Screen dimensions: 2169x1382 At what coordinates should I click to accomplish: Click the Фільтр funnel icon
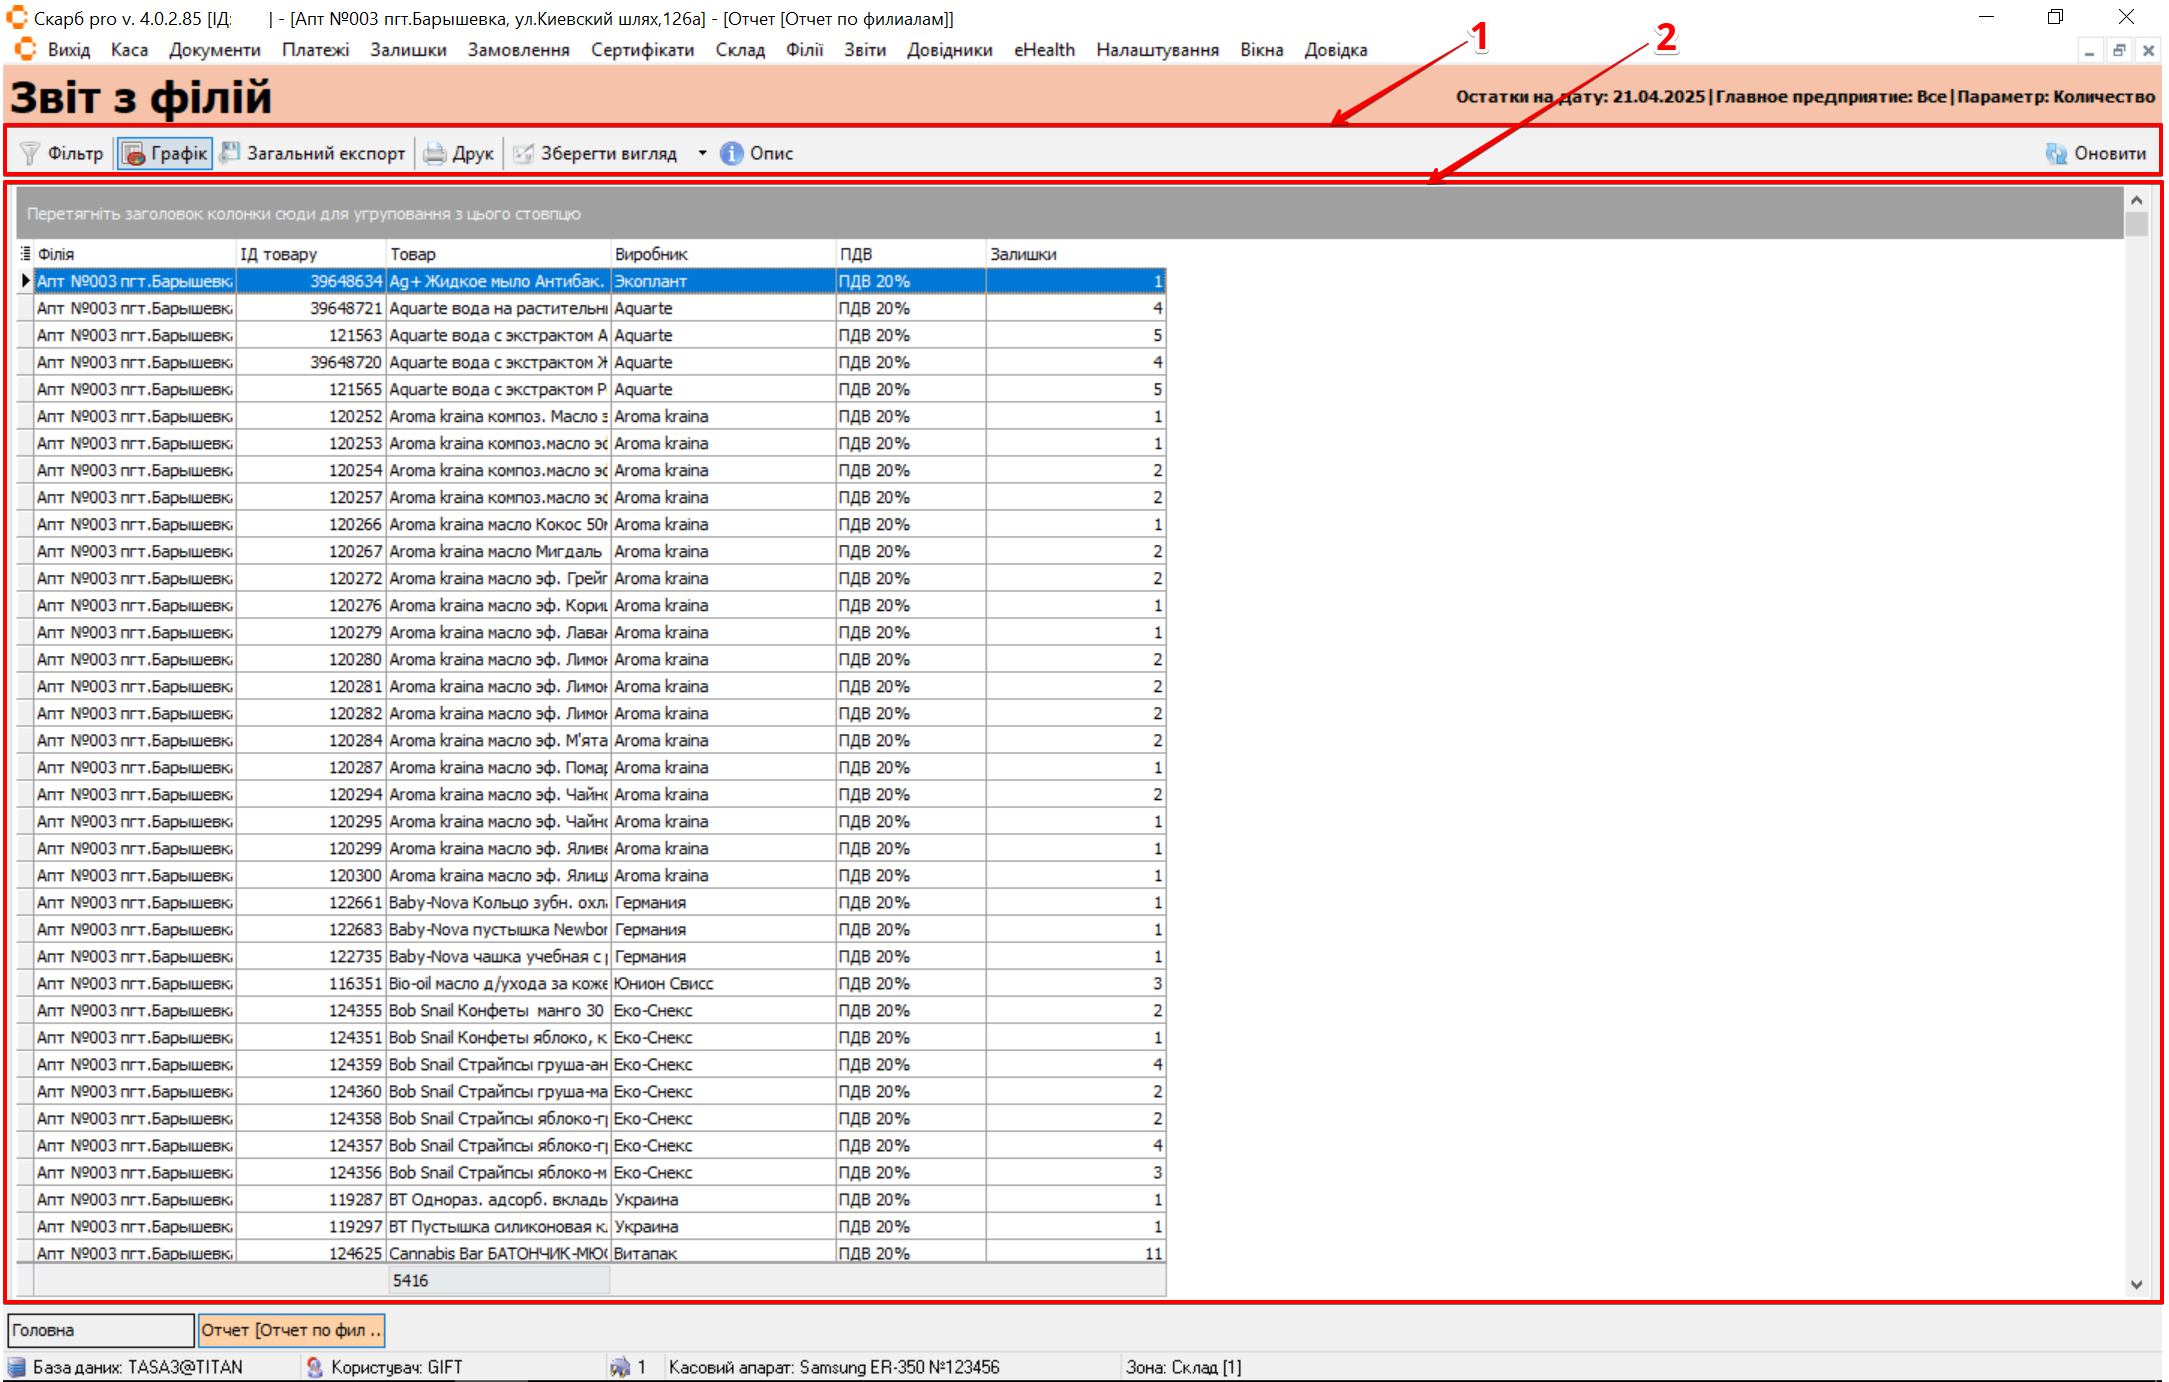click(x=30, y=153)
